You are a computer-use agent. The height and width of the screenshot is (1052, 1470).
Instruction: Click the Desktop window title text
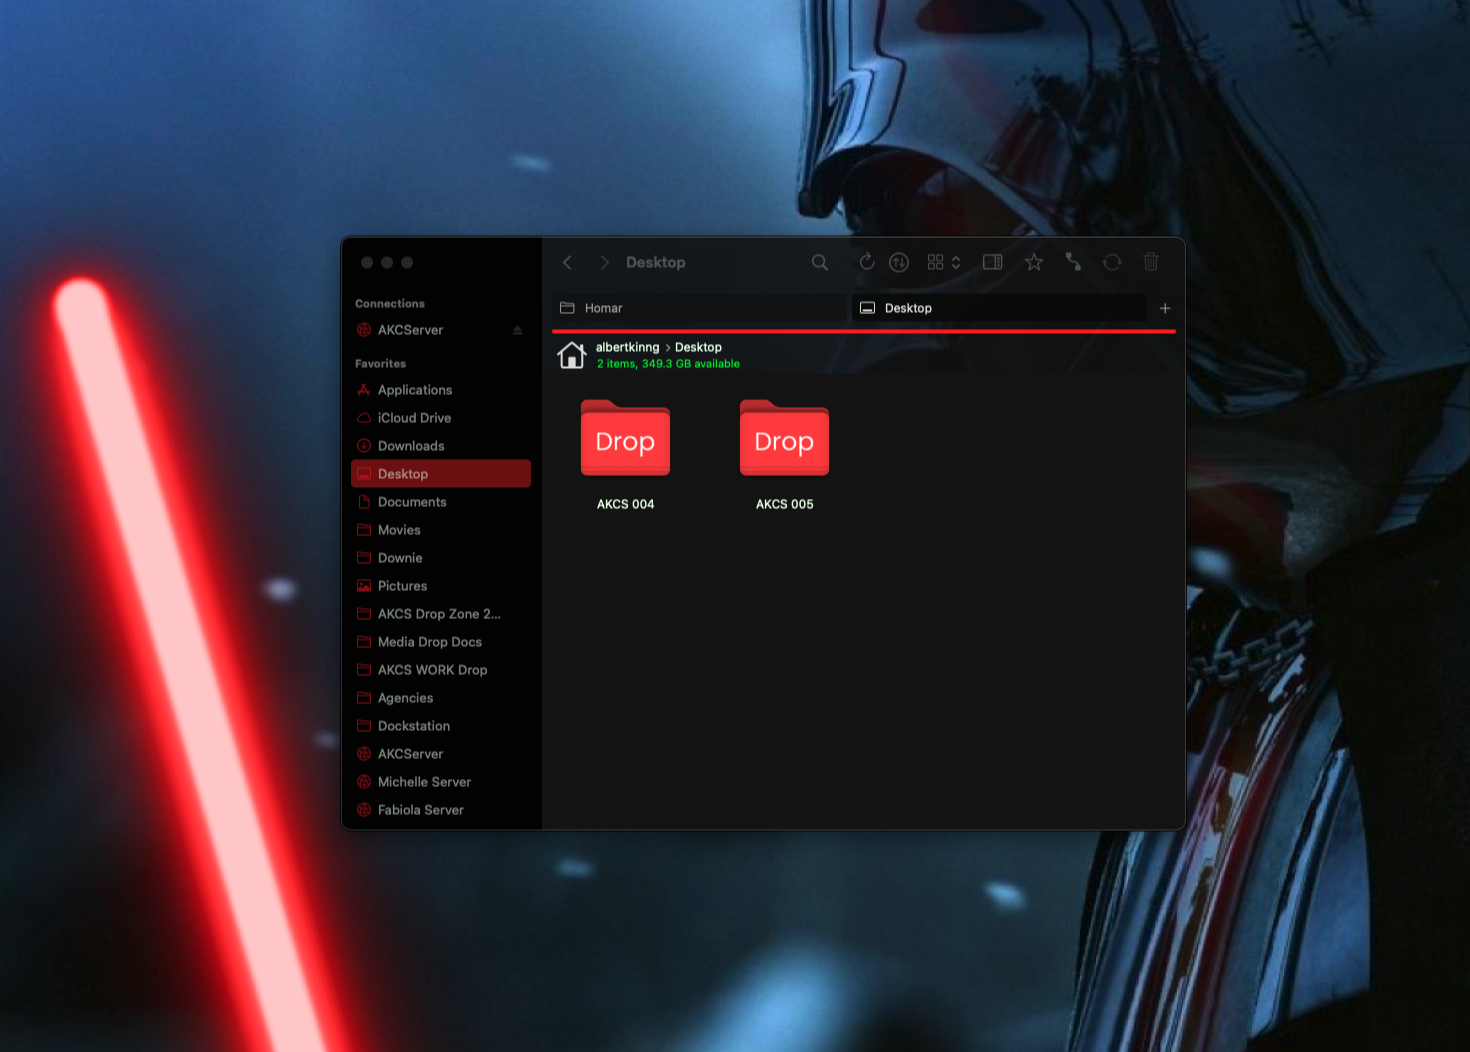tap(656, 262)
